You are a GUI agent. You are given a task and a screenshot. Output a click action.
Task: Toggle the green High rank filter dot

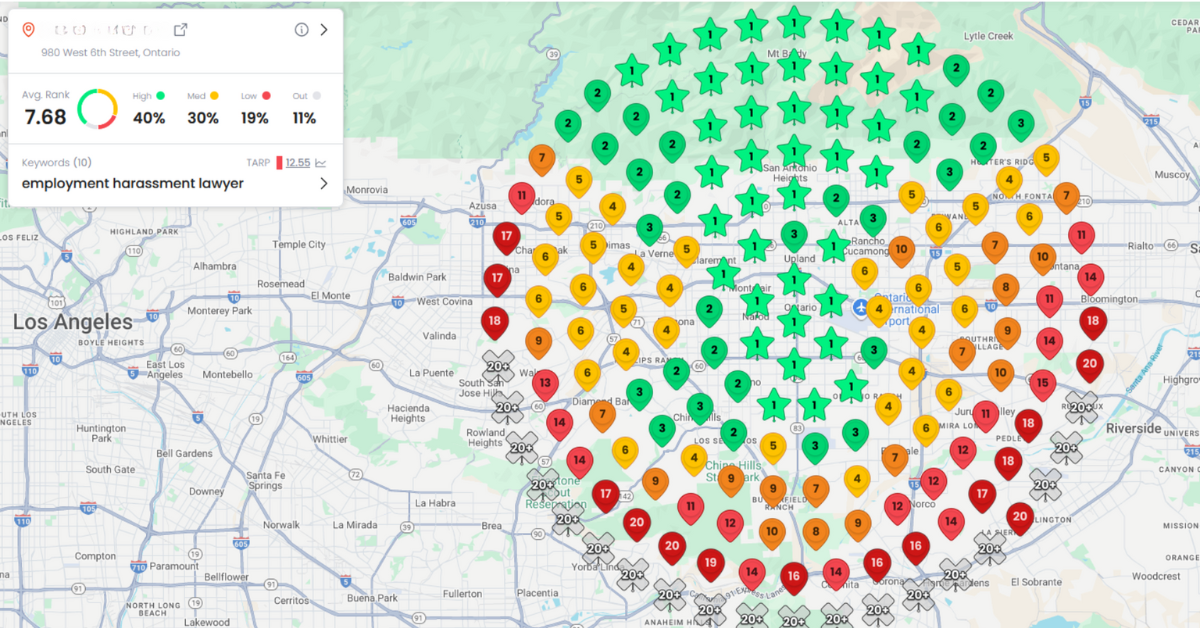(x=160, y=96)
